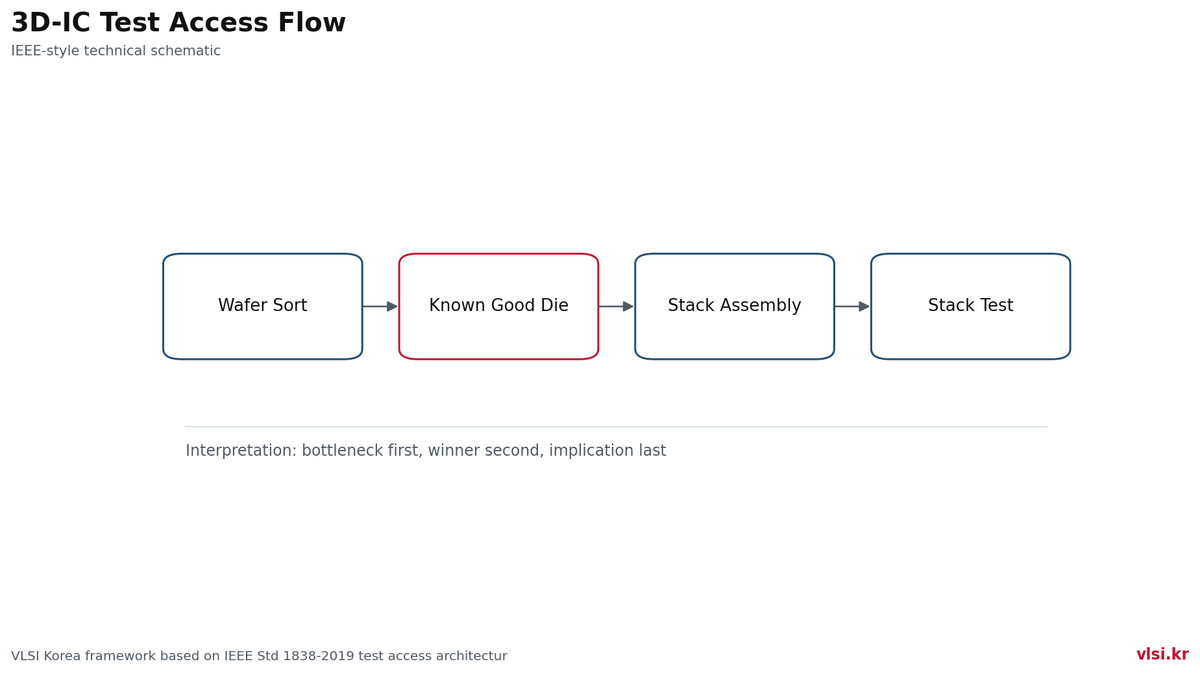1200x674 pixels.
Task: Click the horizontal divider line above the Interpretation text
Action: coord(616,426)
